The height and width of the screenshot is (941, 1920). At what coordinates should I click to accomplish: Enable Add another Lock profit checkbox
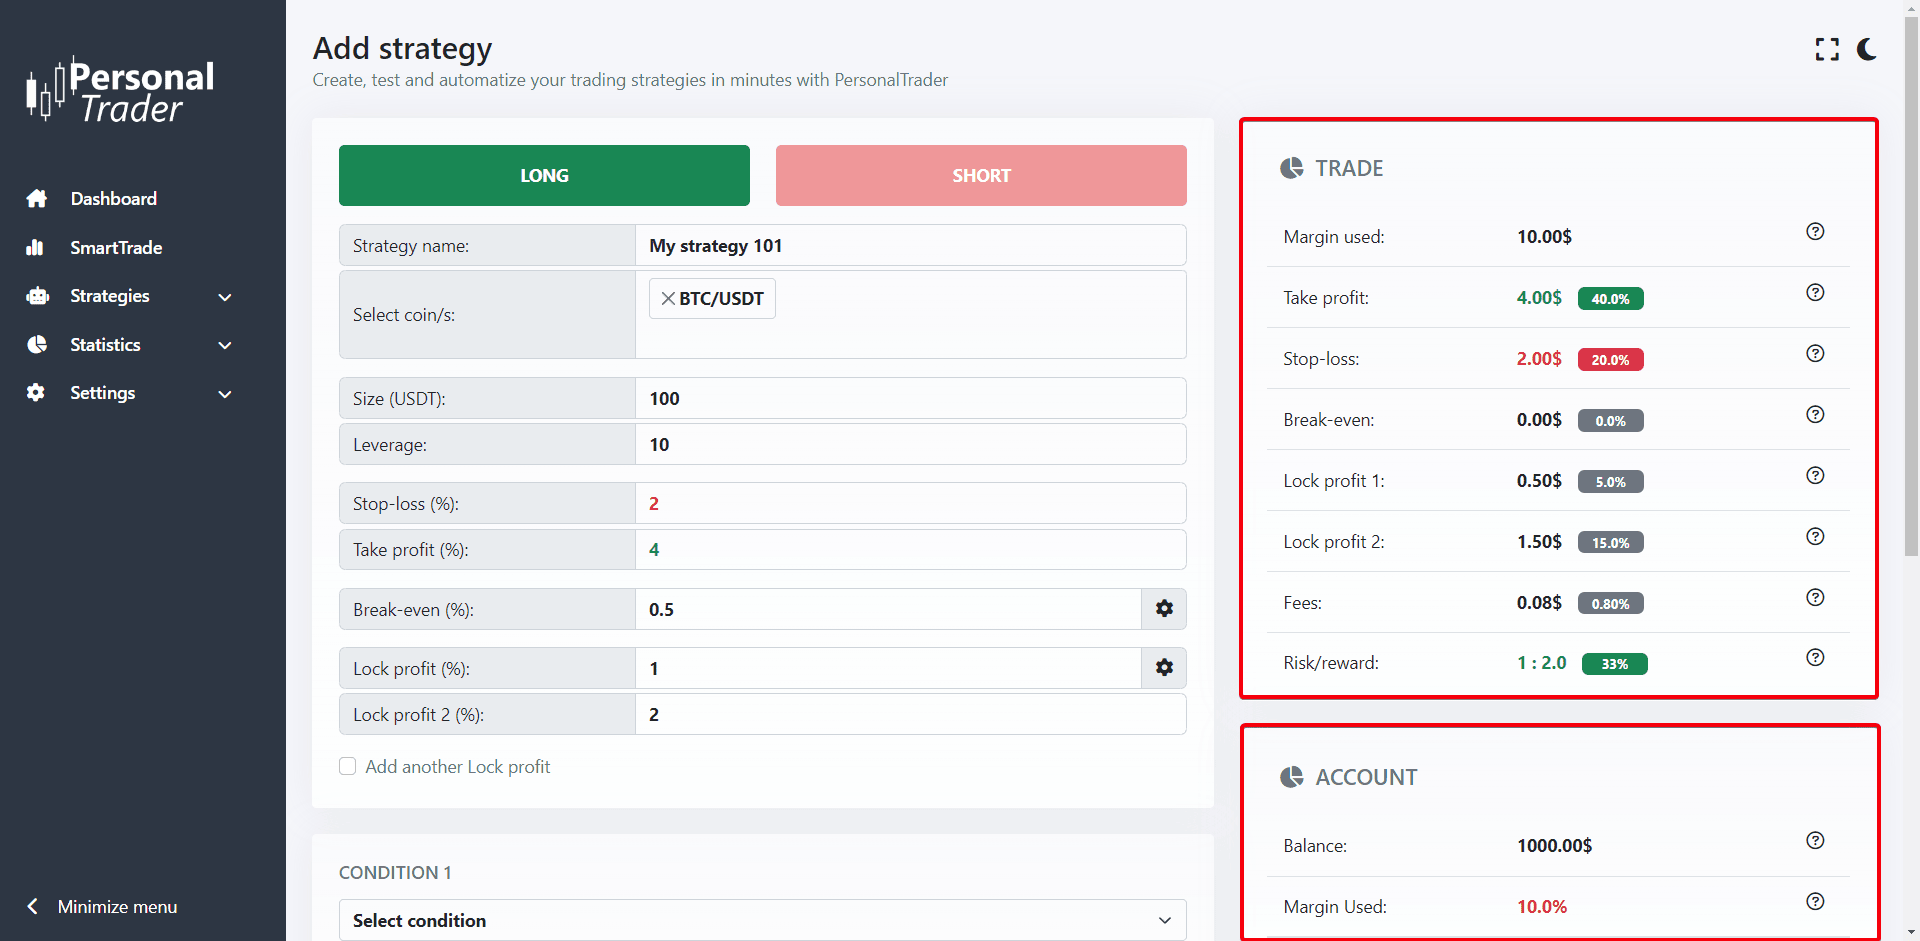coord(348,767)
